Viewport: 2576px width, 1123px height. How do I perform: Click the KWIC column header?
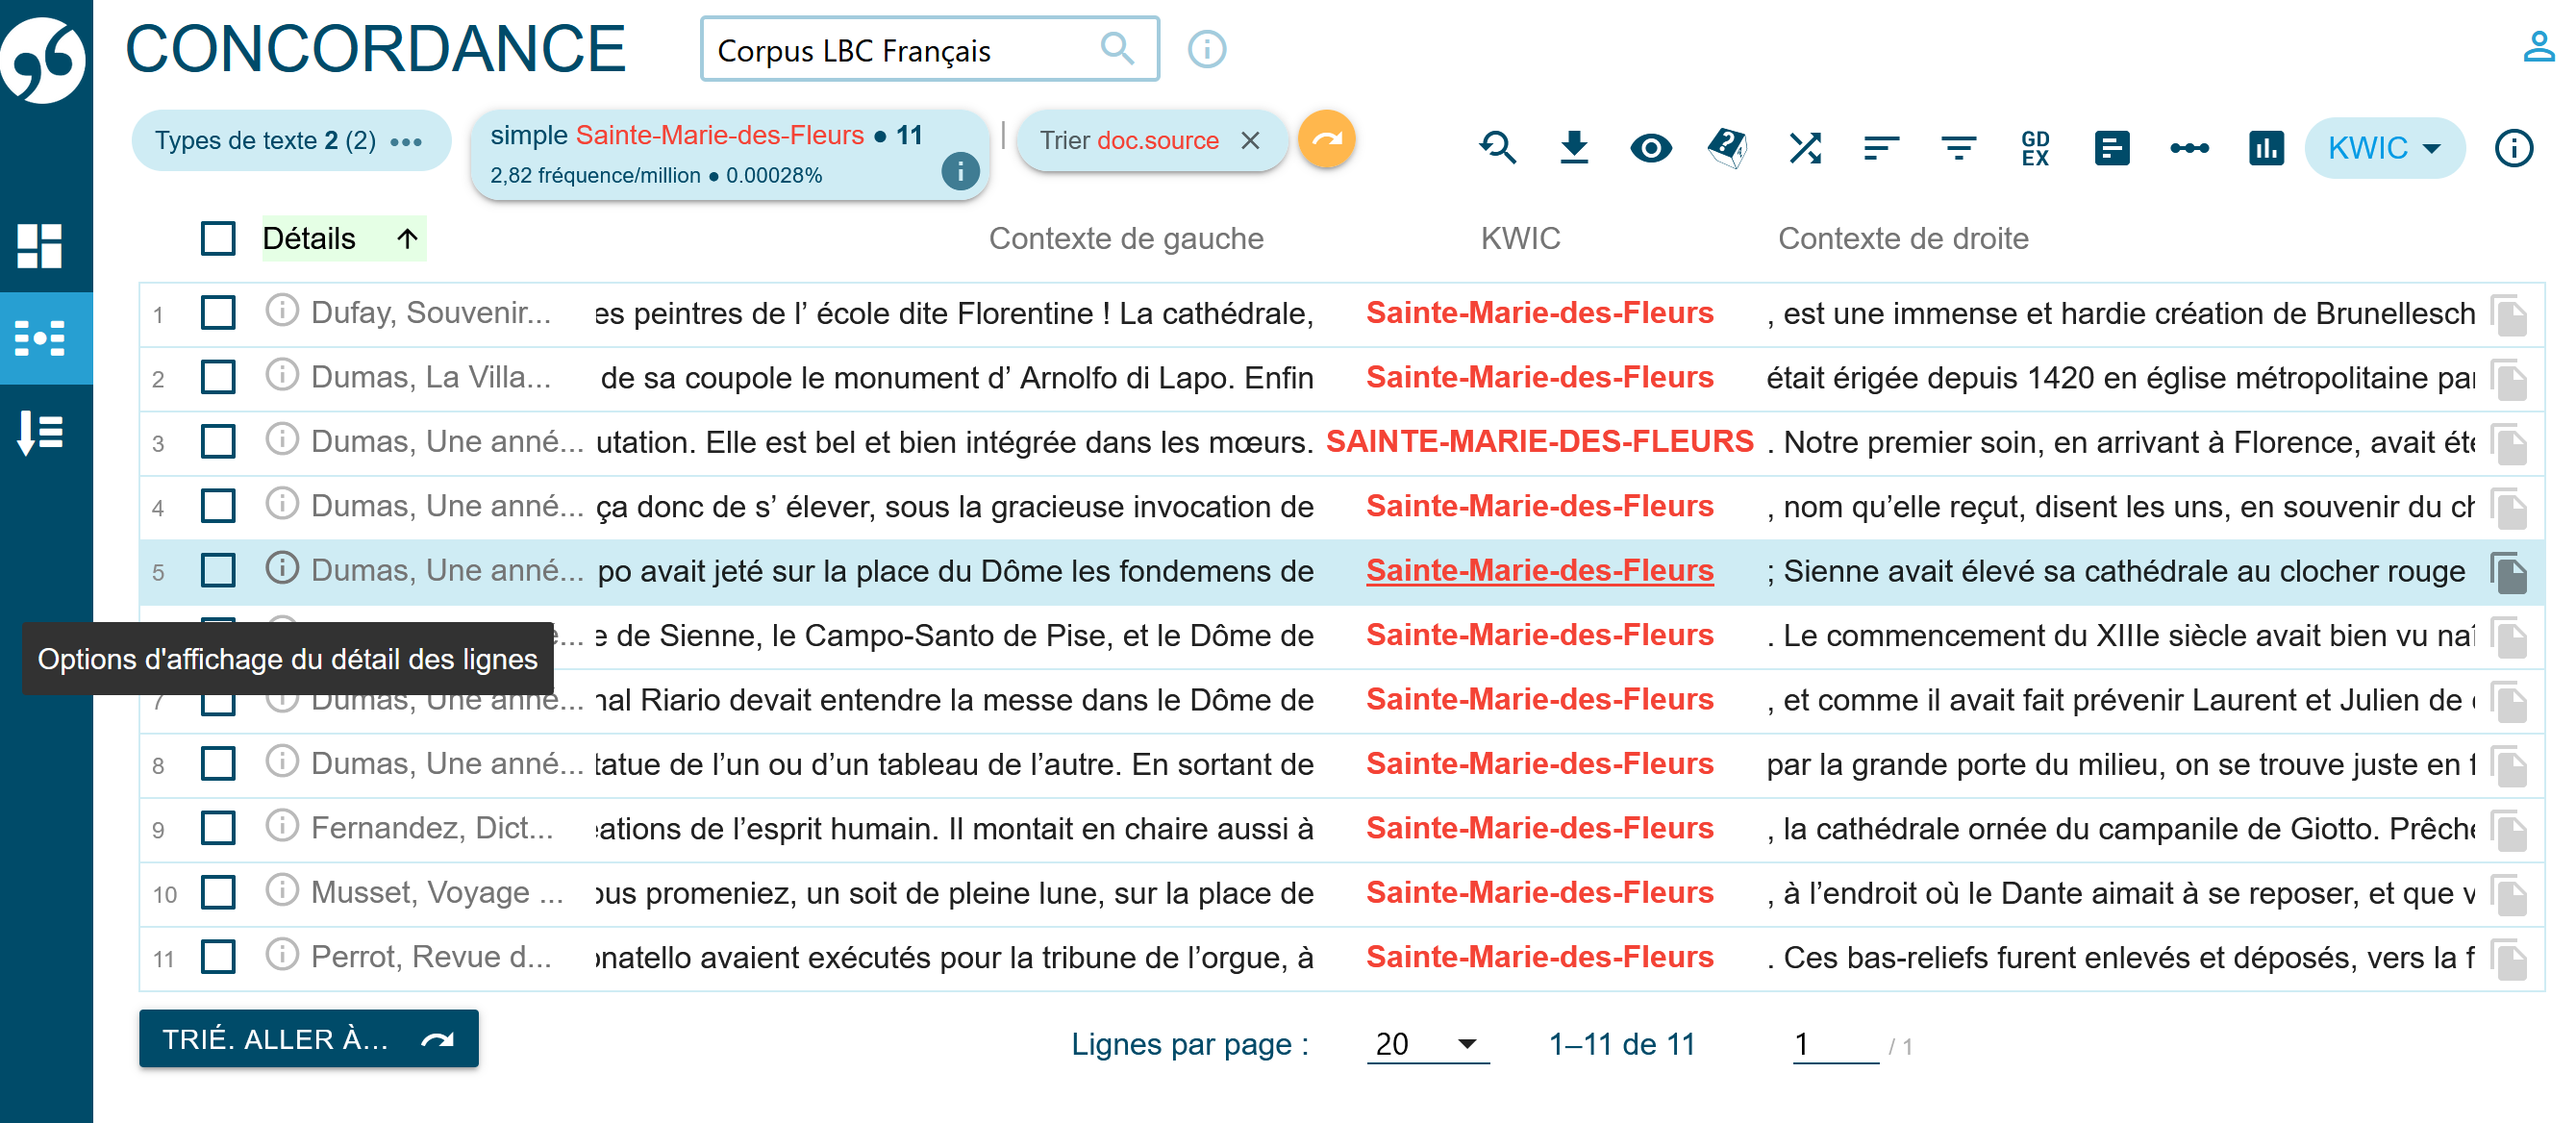(x=1520, y=239)
